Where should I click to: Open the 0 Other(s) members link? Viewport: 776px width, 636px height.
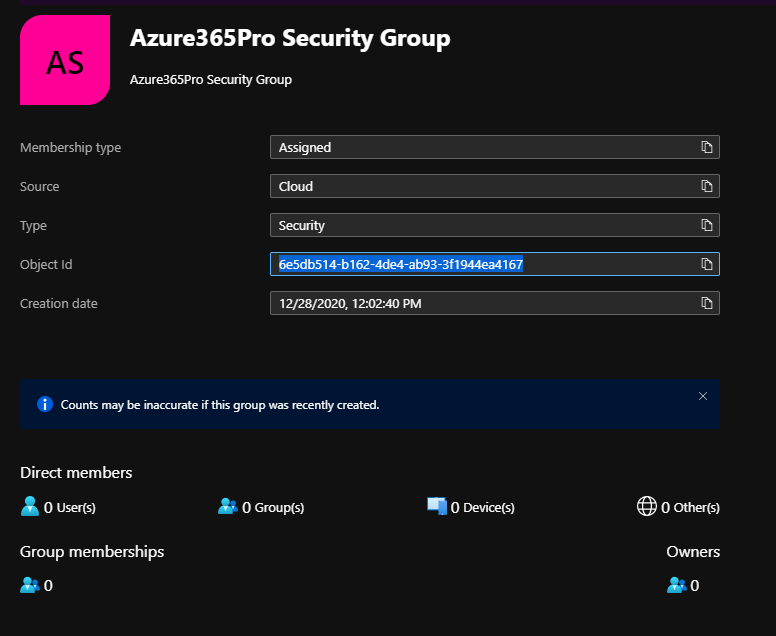(x=690, y=507)
